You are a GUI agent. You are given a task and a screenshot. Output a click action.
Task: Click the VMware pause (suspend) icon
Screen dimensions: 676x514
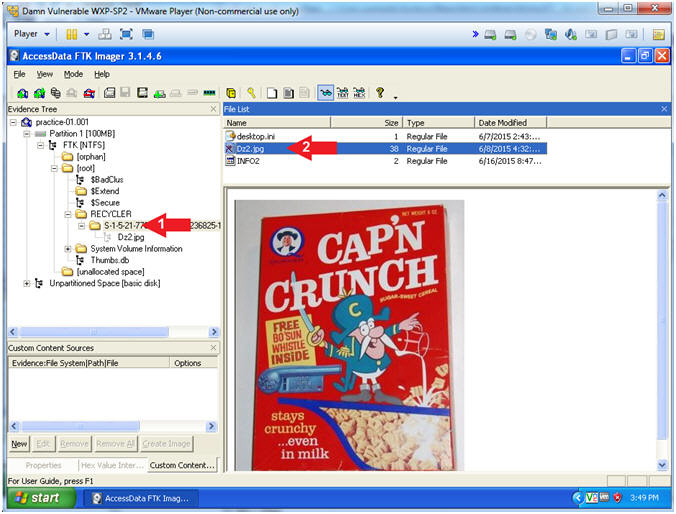(72, 34)
